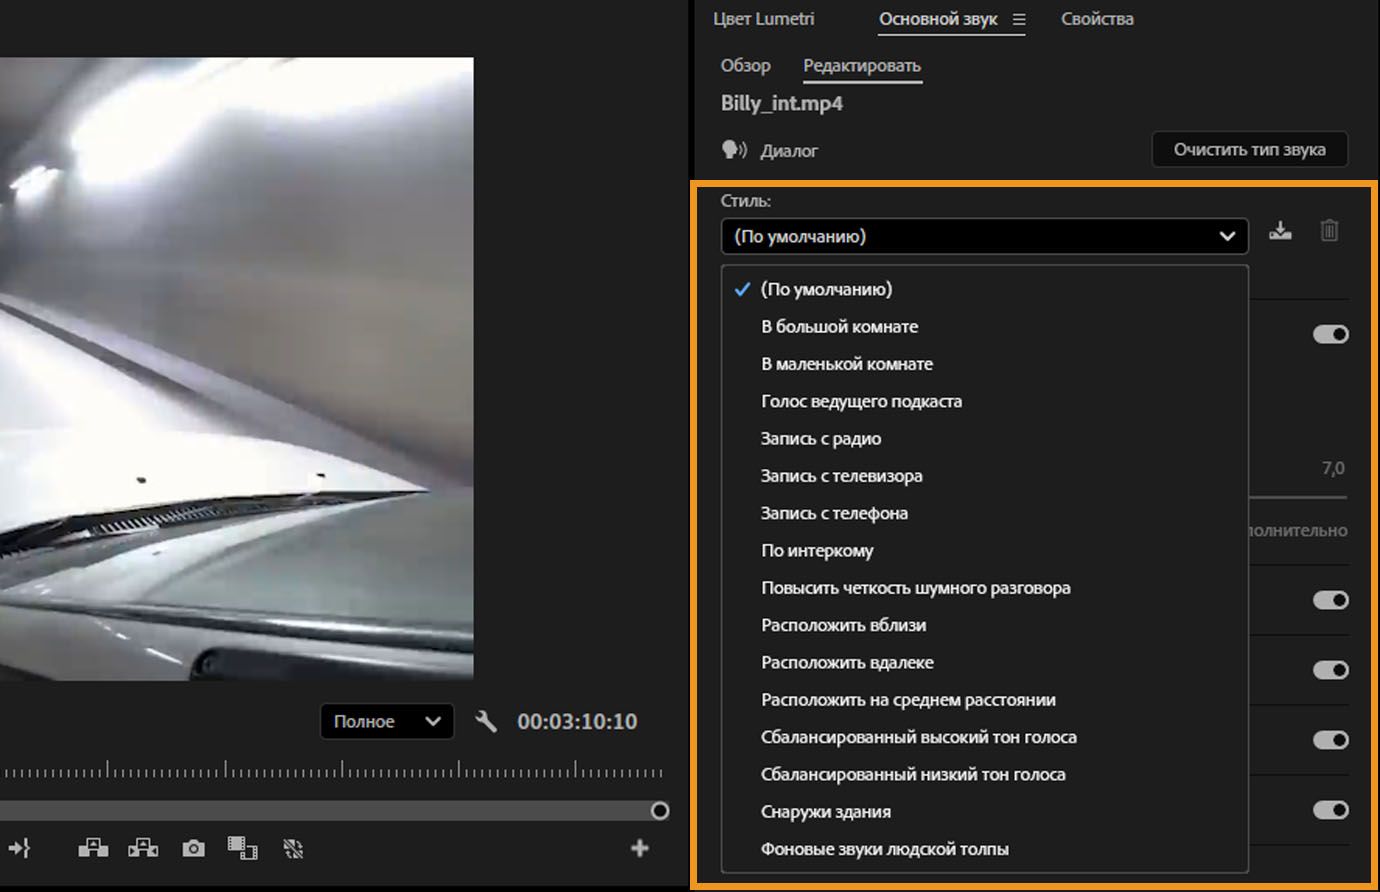Click the Очистить тип звука button
Screen dimensions: 1380x892
(1249, 149)
